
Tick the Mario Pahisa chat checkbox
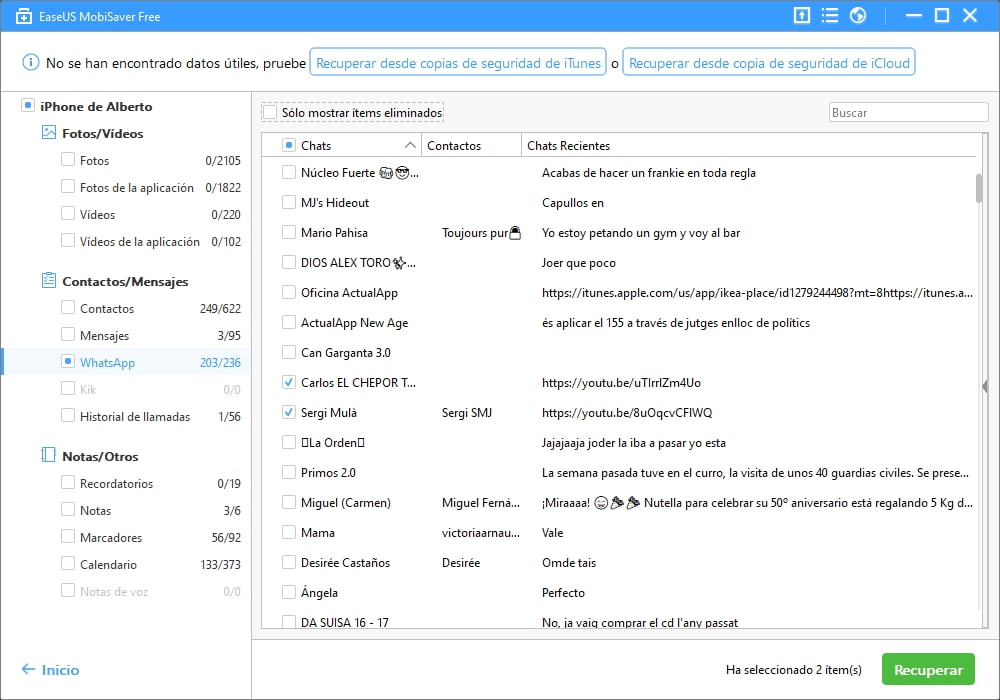coord(289,233)
